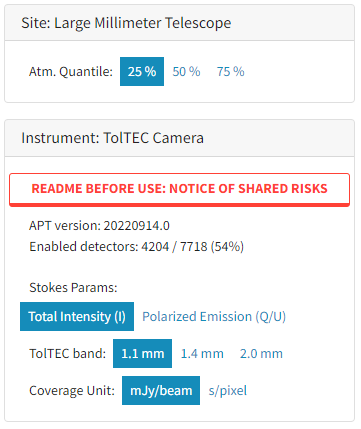
Task: Click the Large Millimeter Telescope site panel body
Action: tap(179, 71)
